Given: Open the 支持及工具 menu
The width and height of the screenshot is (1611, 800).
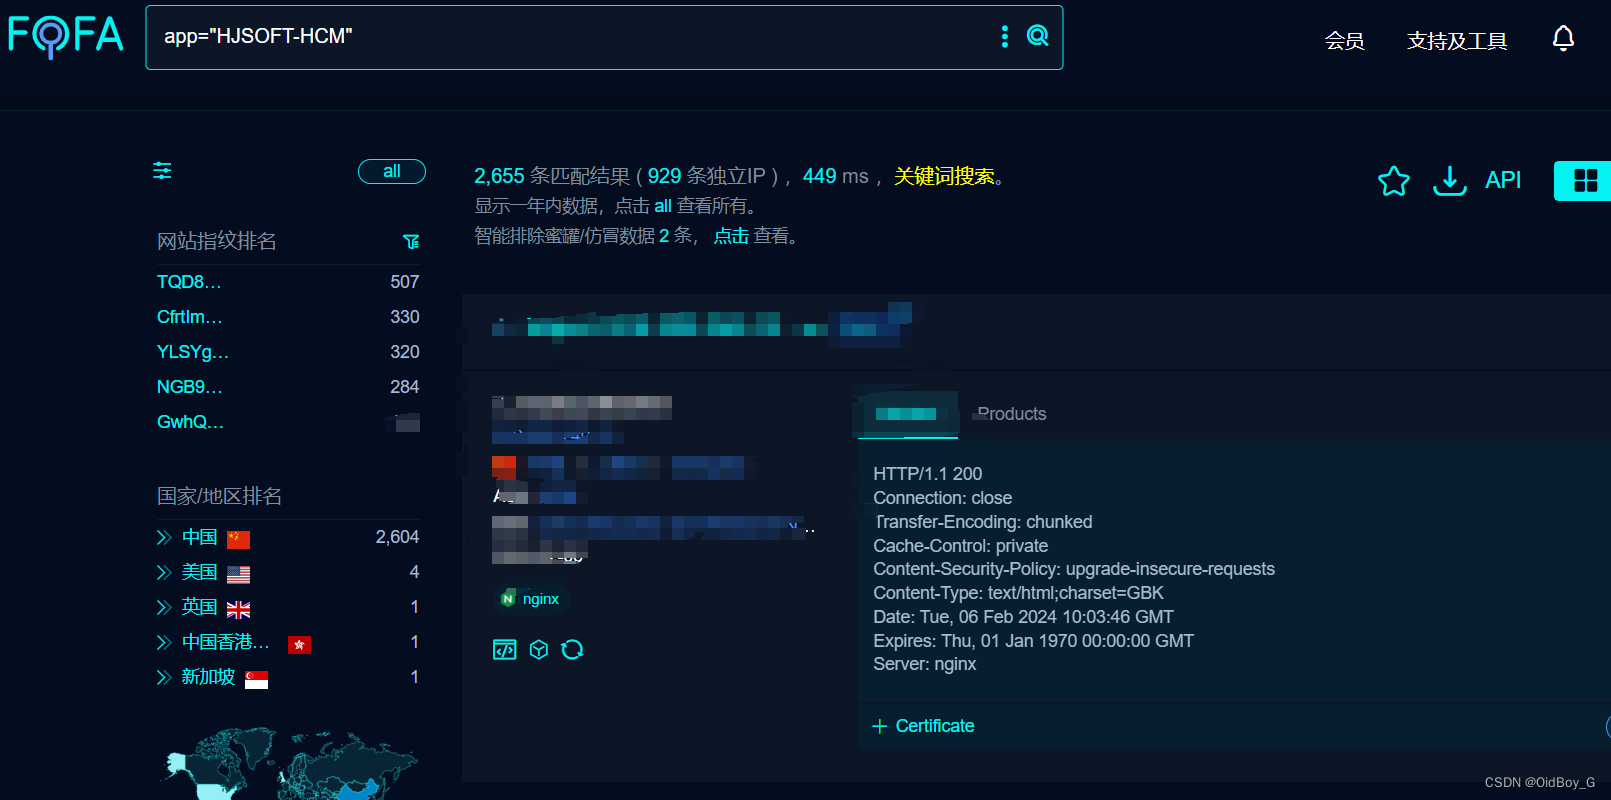Looking at the screenshot, I should pos(1457,41).
